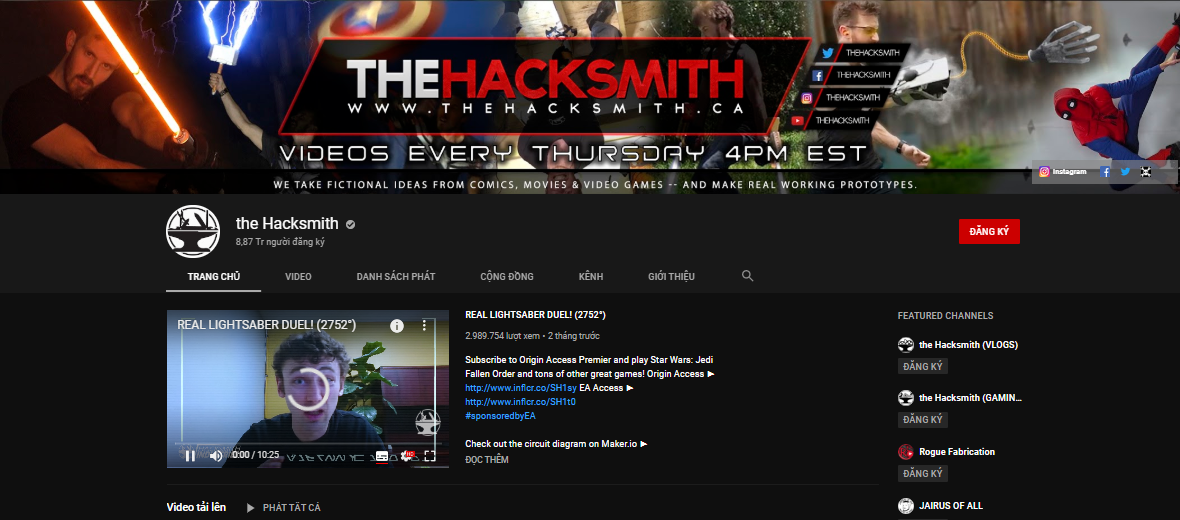Click PHÁT TẤT CẢ to play all

click(291, 508)
